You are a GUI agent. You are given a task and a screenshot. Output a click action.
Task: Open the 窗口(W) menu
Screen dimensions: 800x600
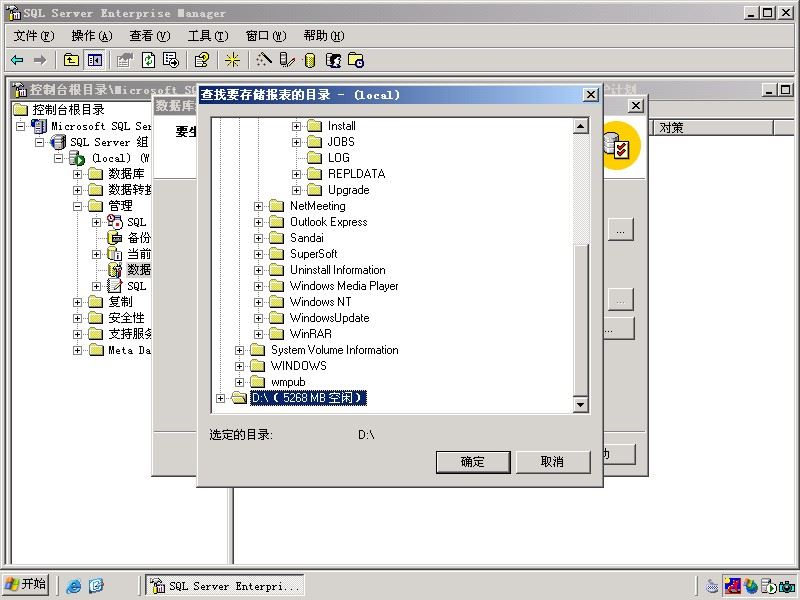[x=266, y=36]
